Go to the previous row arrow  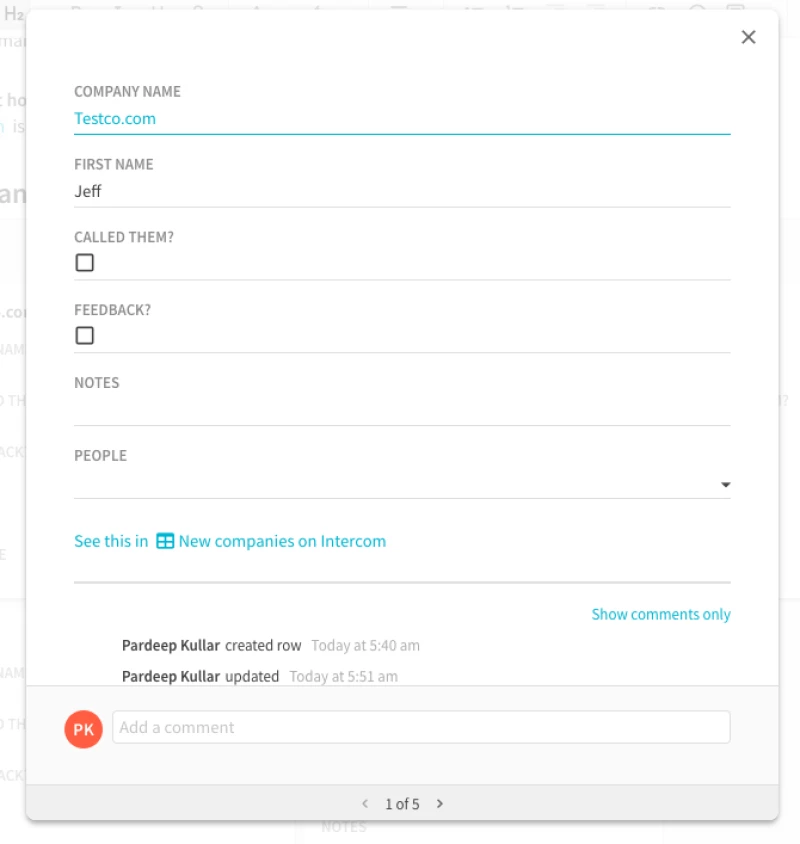tap(364, 803)
